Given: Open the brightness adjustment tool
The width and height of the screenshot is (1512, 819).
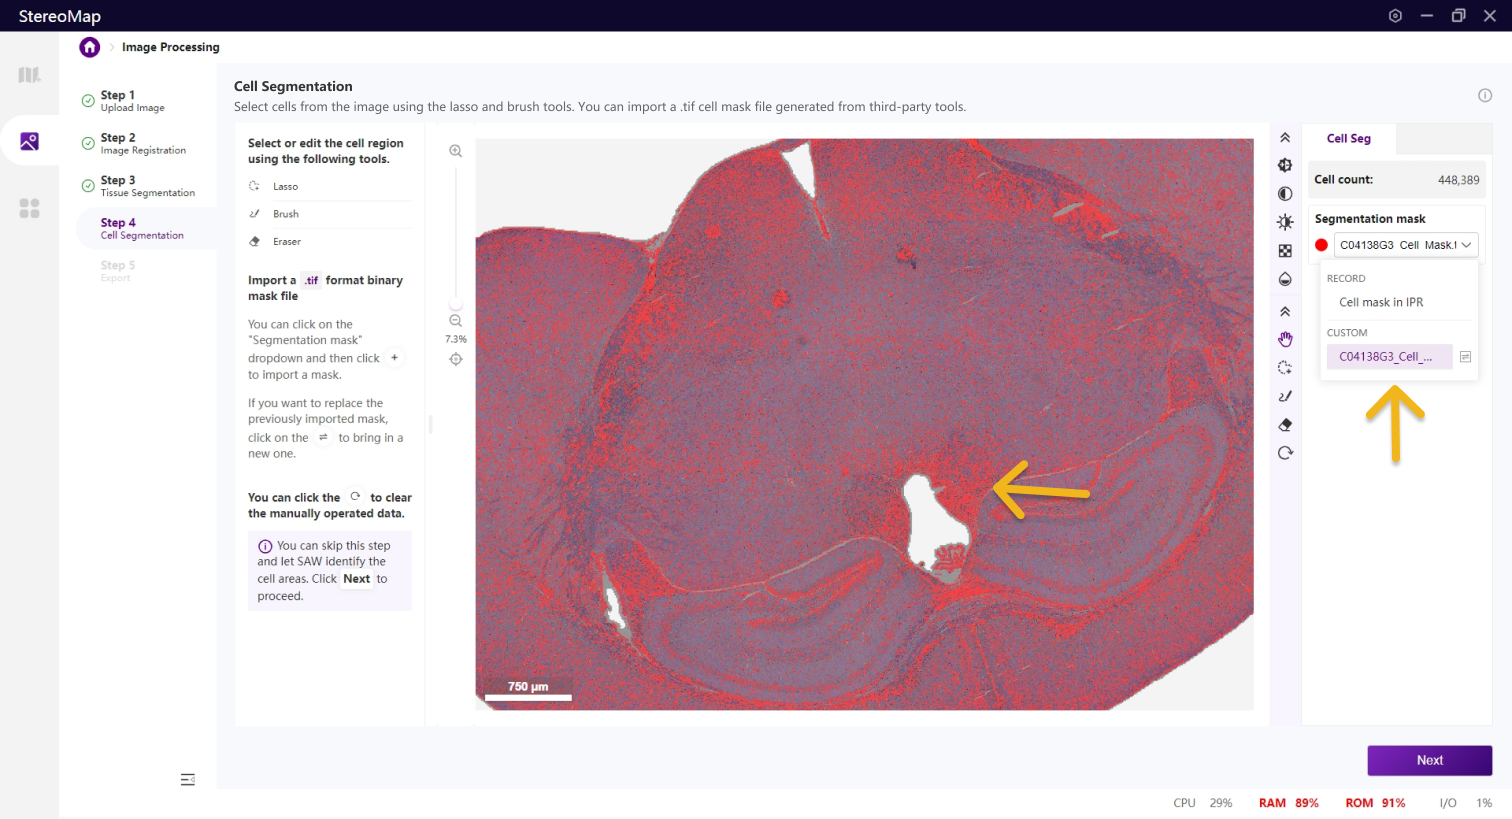Looking at the screenshot, I should [x=1285, y=222].
